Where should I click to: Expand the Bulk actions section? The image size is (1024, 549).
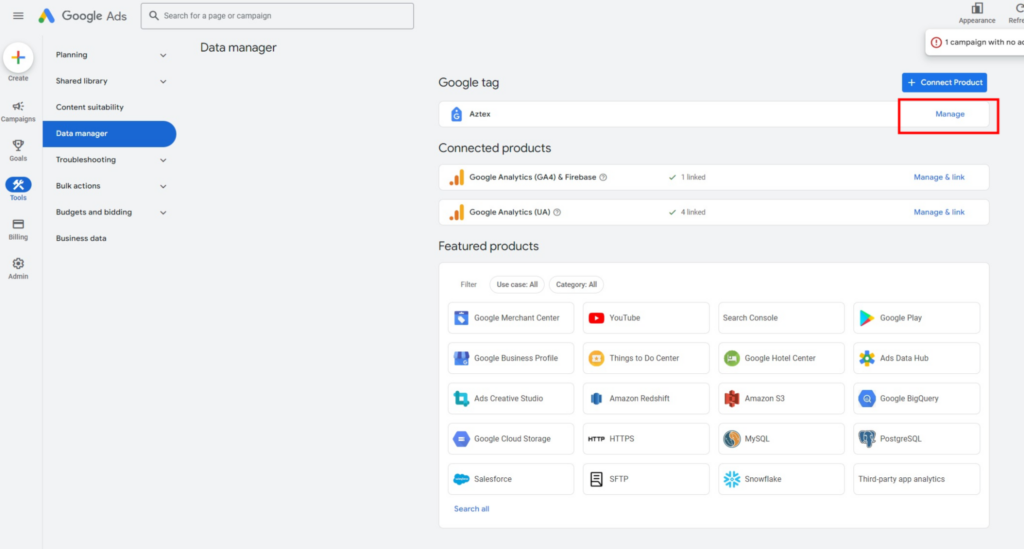pos(110,186)
